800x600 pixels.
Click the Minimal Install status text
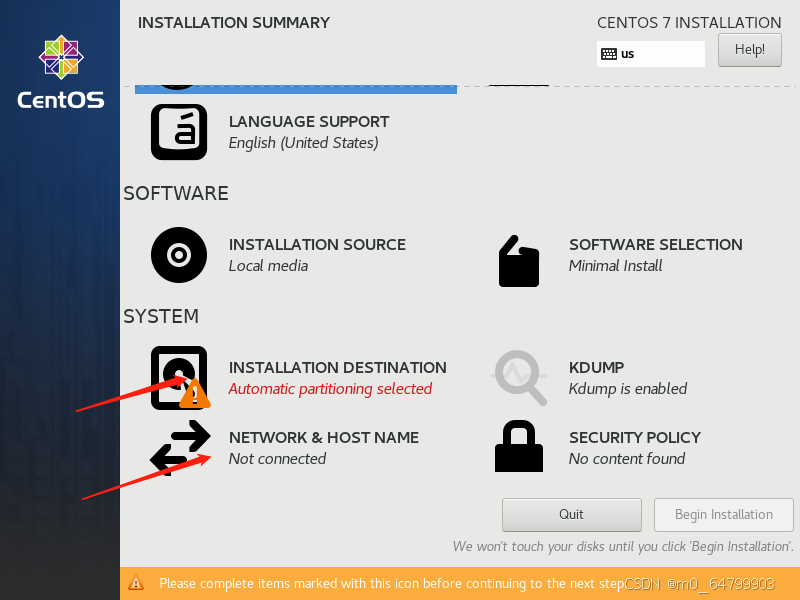coord(615,266)
